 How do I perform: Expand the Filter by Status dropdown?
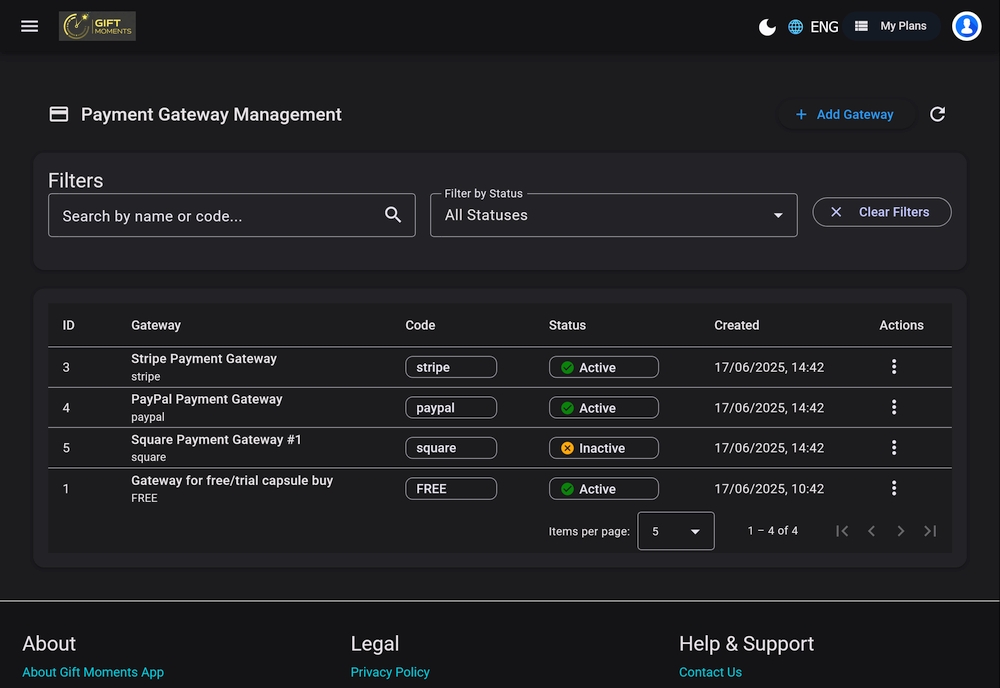[x=613, y=215]
